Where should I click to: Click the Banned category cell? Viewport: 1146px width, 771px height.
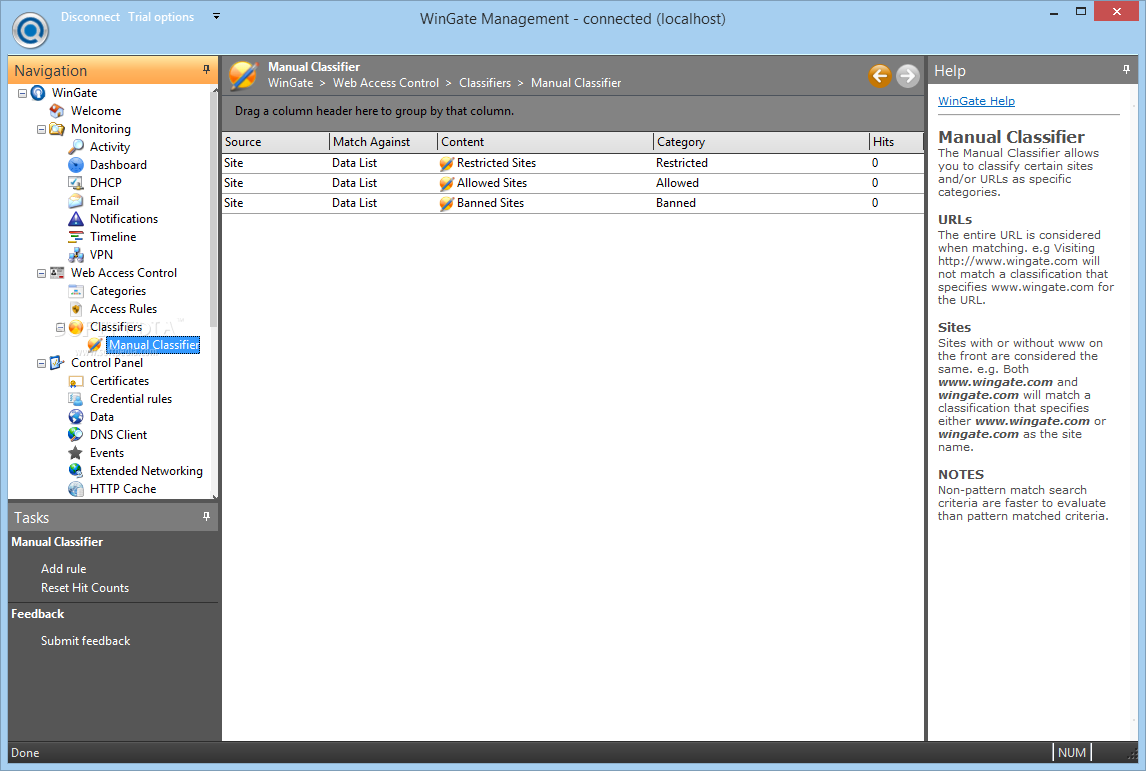click(675, 203)
